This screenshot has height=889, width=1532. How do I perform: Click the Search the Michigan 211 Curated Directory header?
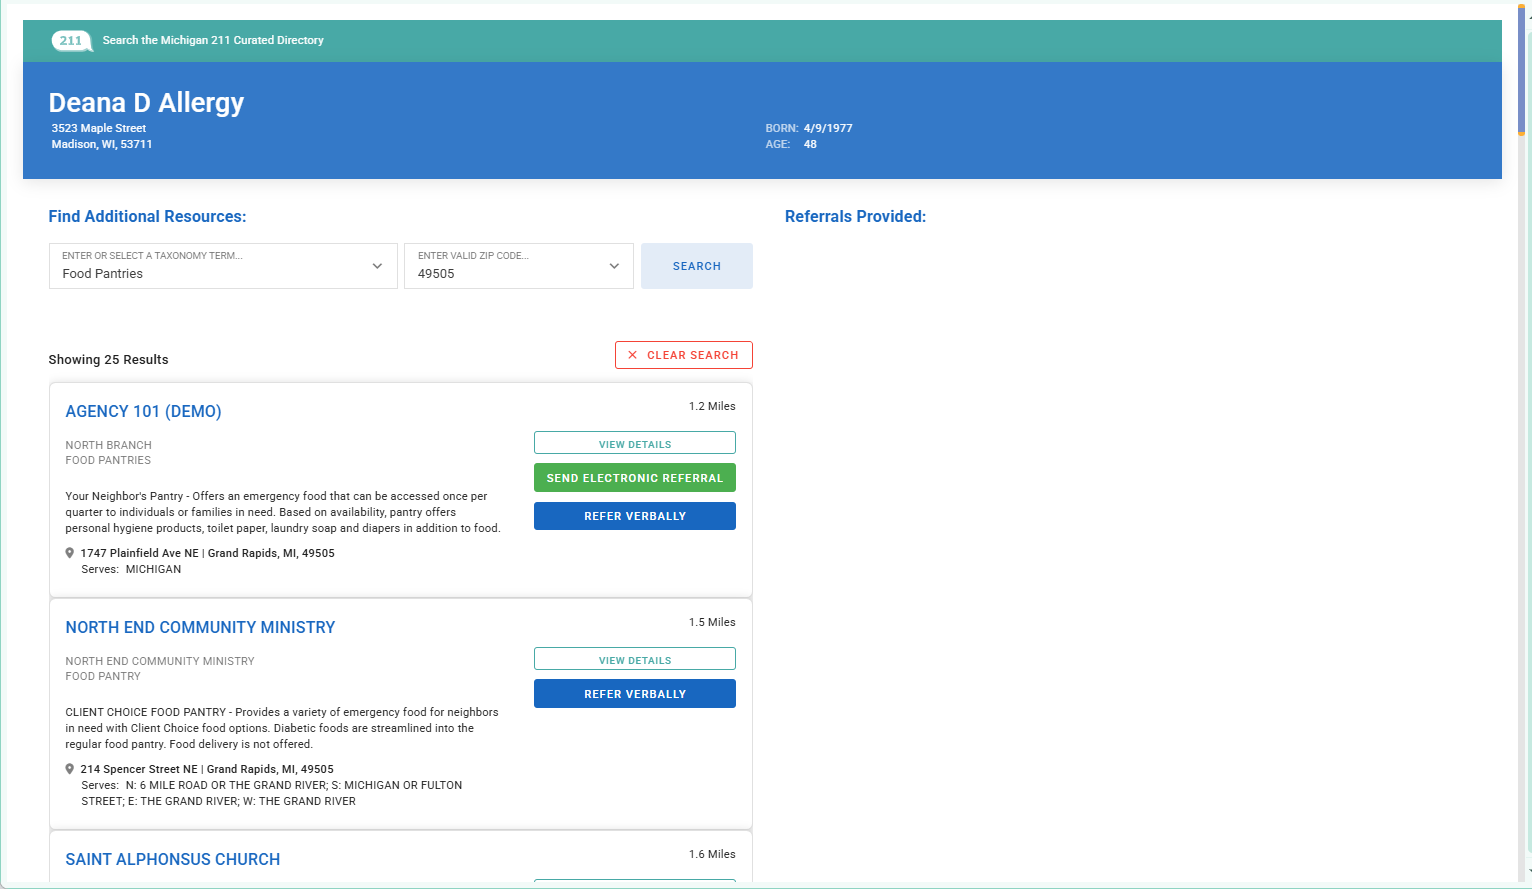click(213, 41)
